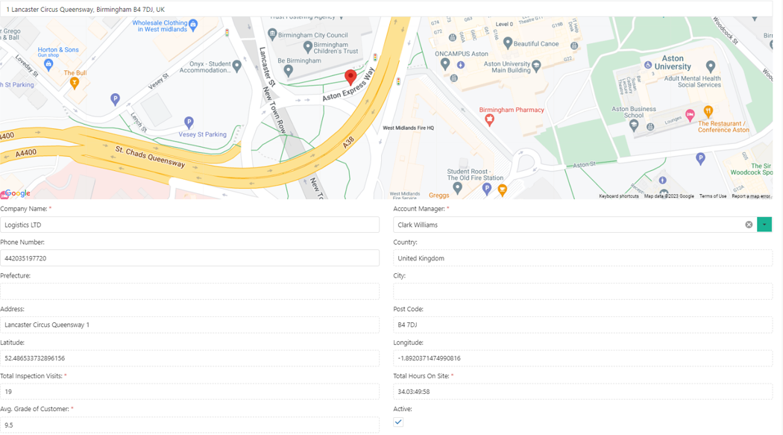Click the Aston Business School pin
783x435 pixels.
point(634,125)
